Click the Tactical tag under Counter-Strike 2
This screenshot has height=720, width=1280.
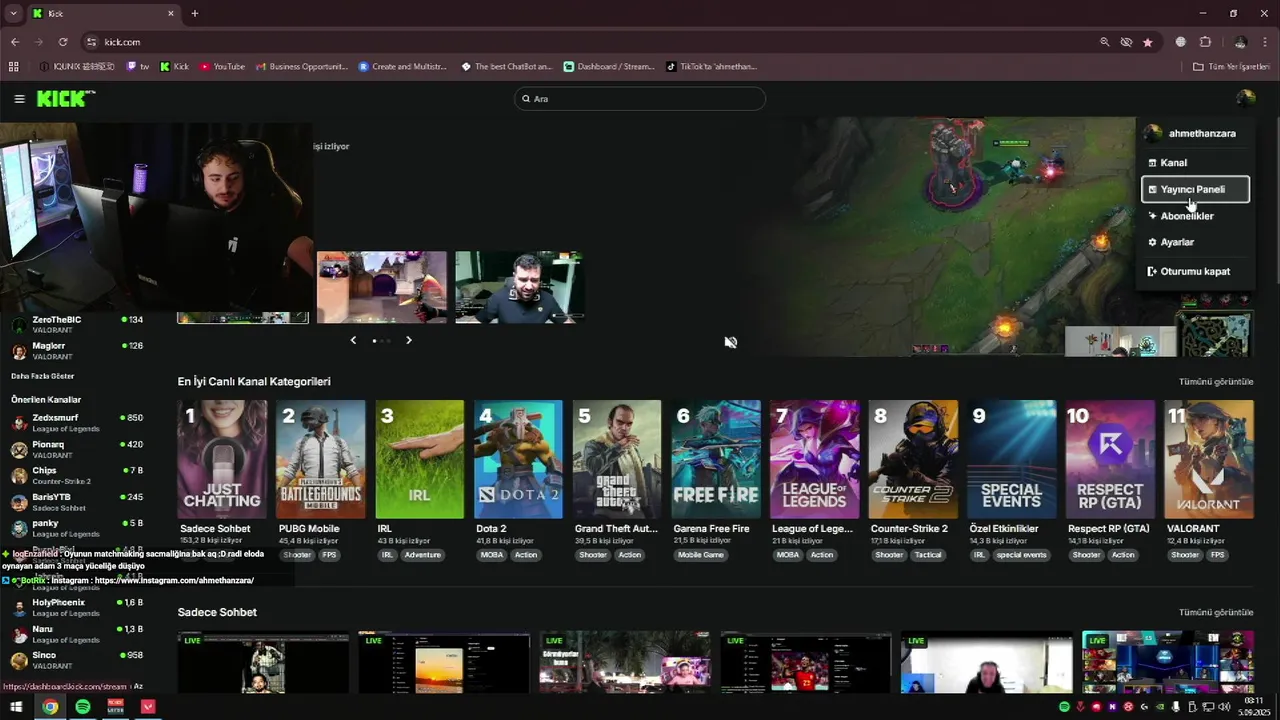coord(928,555)
